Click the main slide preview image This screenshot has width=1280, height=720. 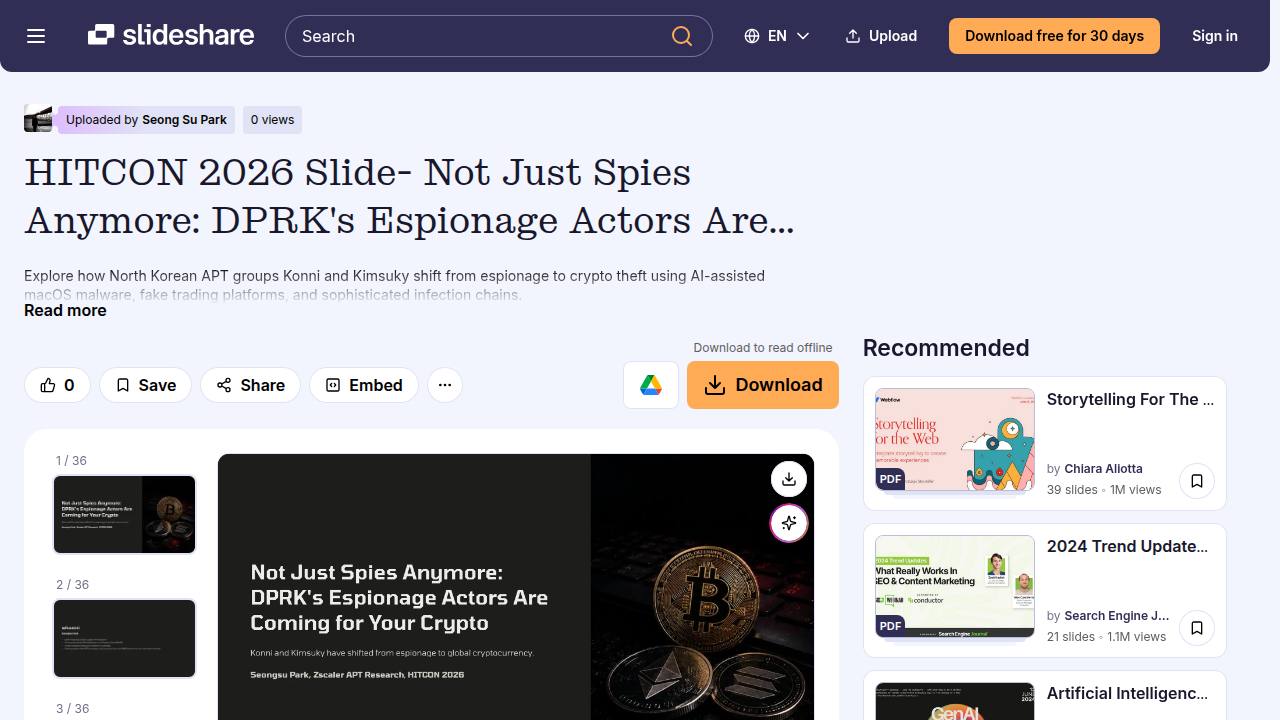(x=516, y=587)
